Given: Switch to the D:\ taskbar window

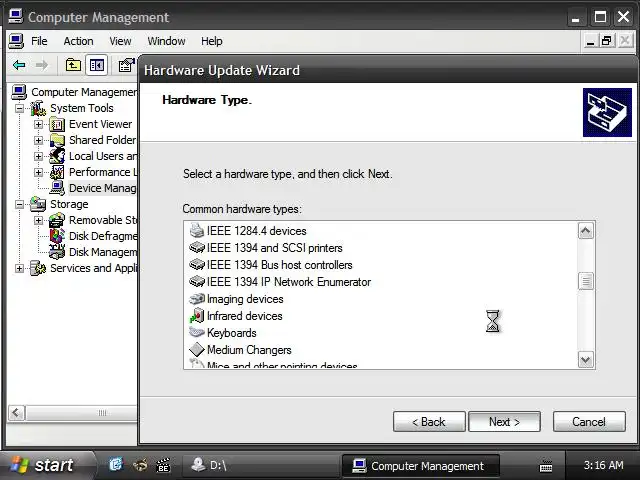Looking at the screenshot, I should [x=260, y=465].
